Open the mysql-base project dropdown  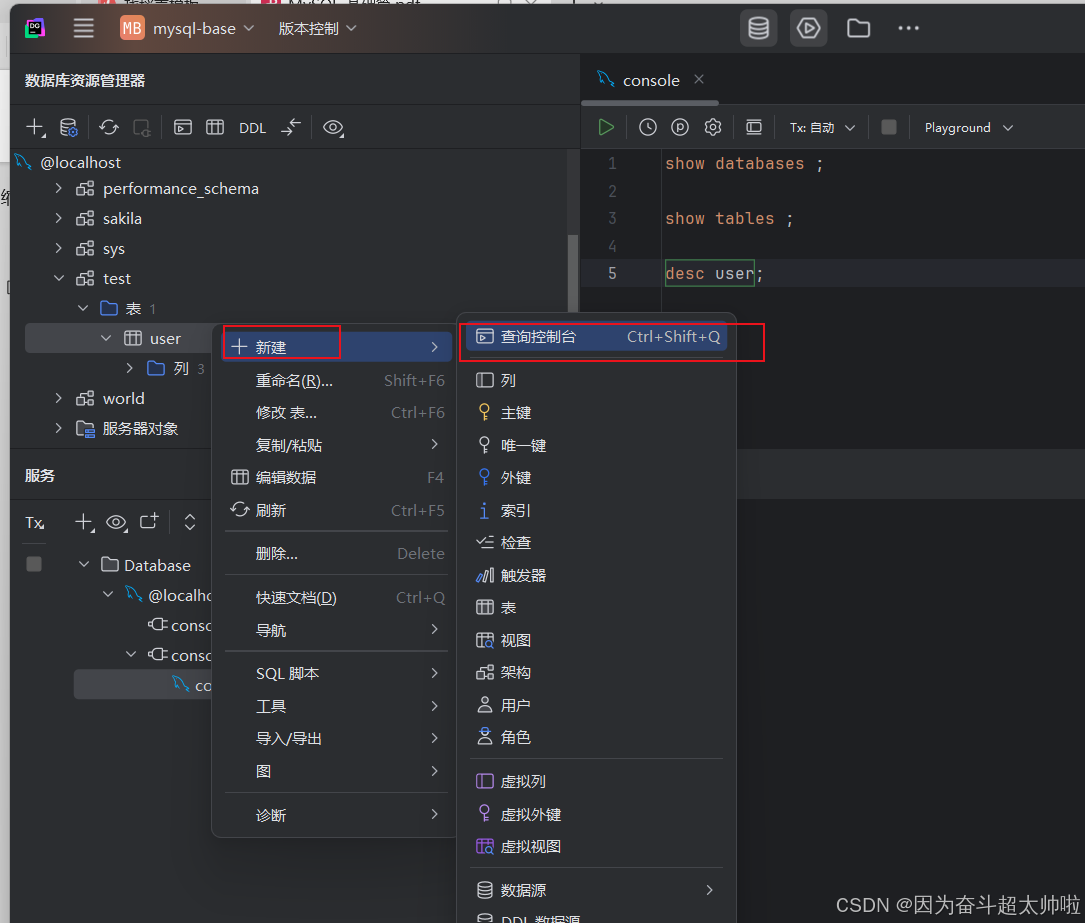[187, 28]
